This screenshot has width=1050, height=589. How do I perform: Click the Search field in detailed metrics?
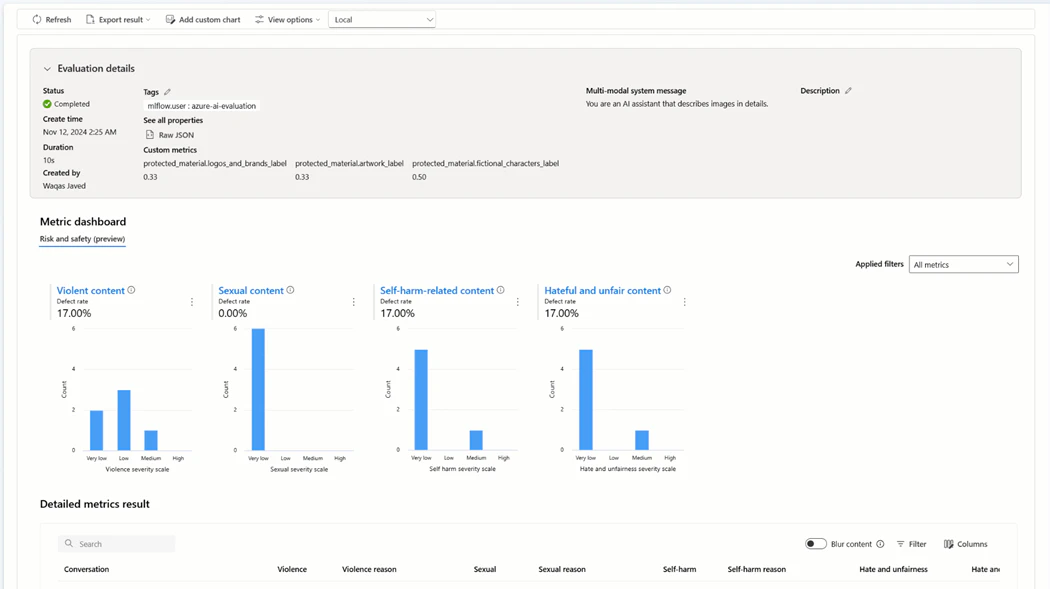coord(117,543)
